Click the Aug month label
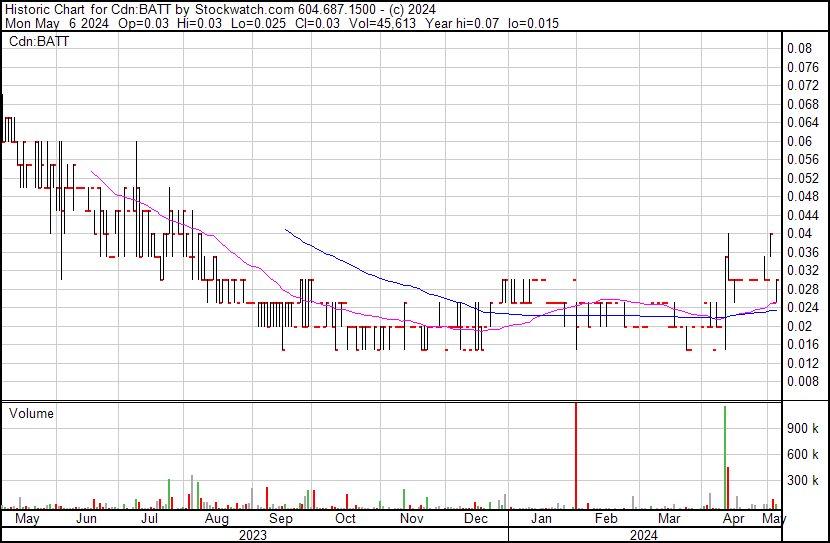Image resolution: width=830 pixels, height=543 pixels. tap(216, 519)
